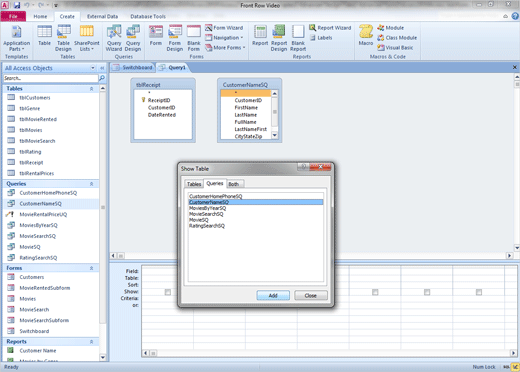Launch the Query Wizard
This screenshot has width=520, height=372.
coord(114,38)
